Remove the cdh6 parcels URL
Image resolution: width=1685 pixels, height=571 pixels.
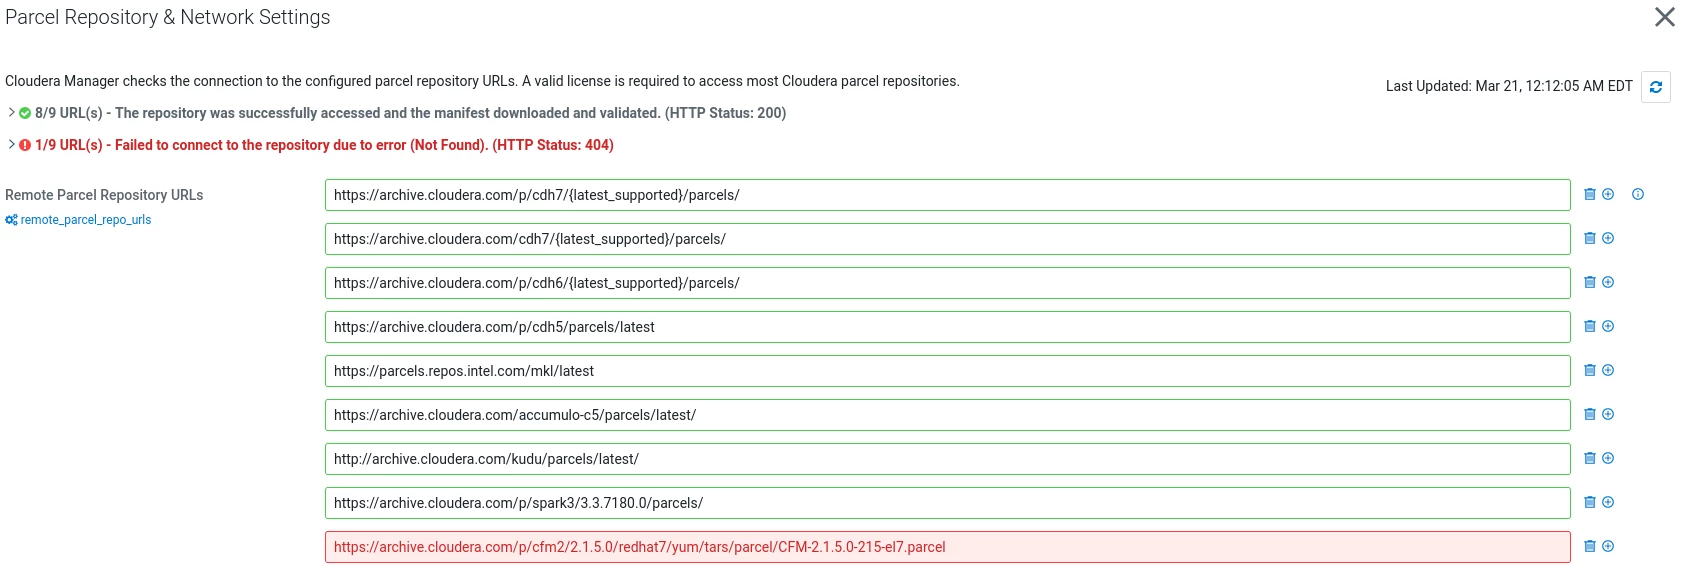1590,282
